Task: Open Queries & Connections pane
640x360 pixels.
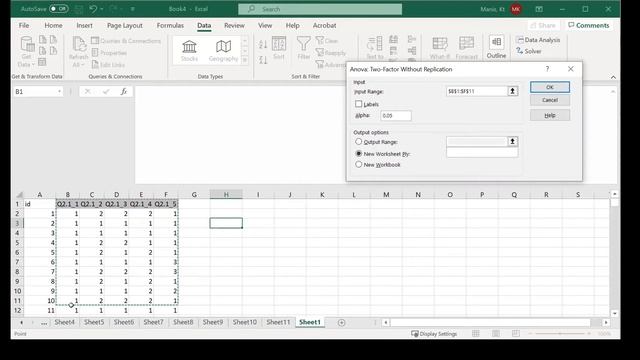Action: pos(126,40)
